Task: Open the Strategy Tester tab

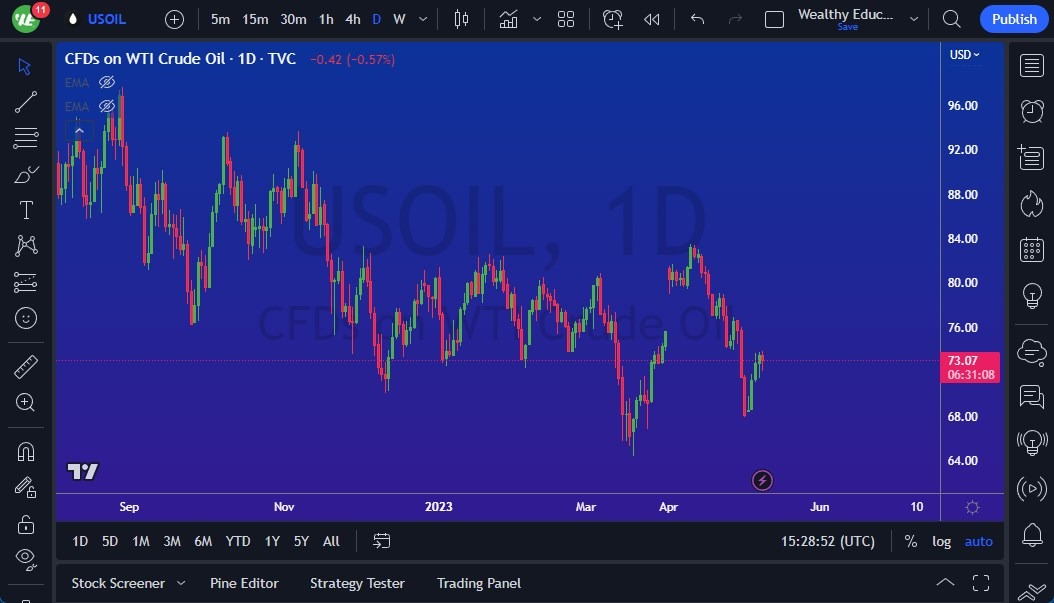Action: [x=357, y=583]
